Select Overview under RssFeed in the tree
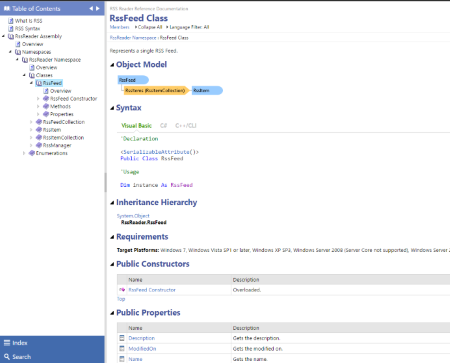 [x=61, y=91]
